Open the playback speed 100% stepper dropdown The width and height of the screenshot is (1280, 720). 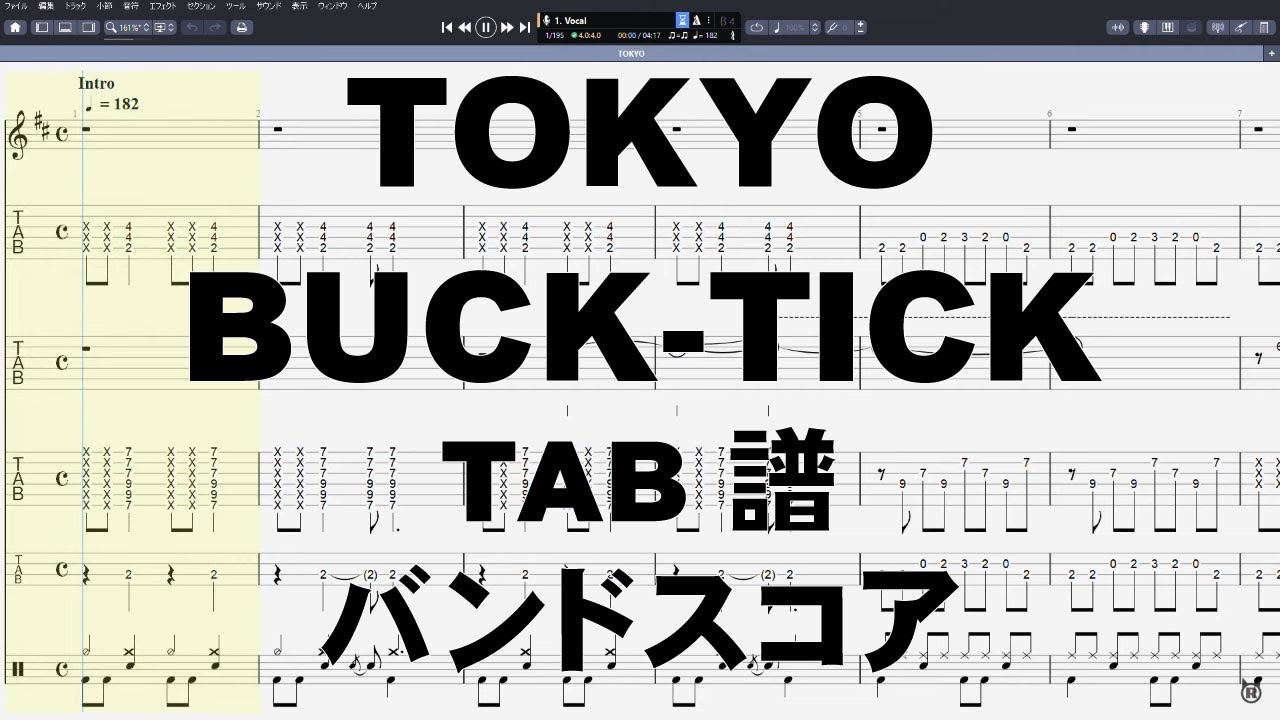[815, 27]
